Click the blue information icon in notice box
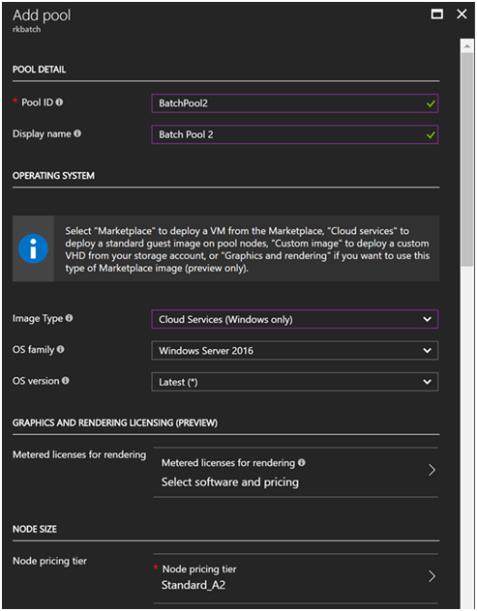 click(33, 249)
